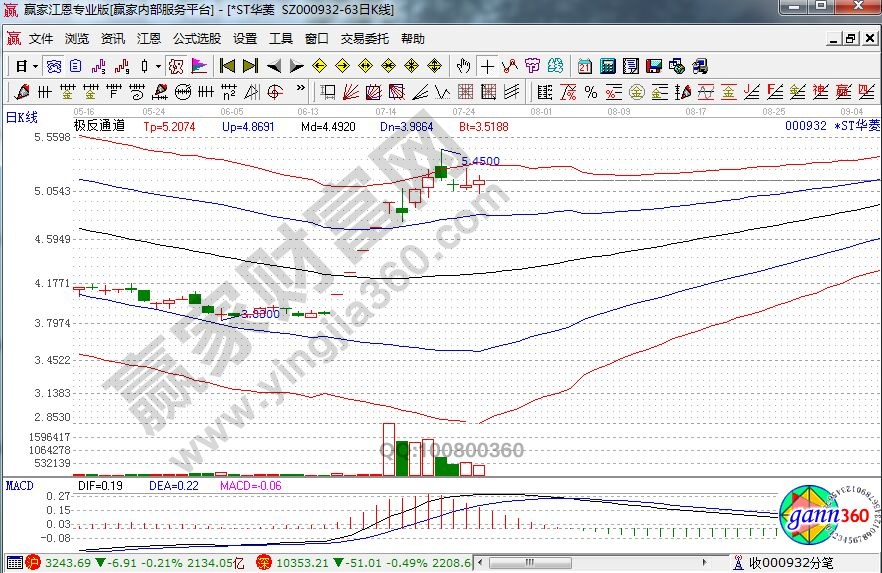Jump to the last K-line bar
The height and width of the screenshot is (573, 882).
click(250, 66)
